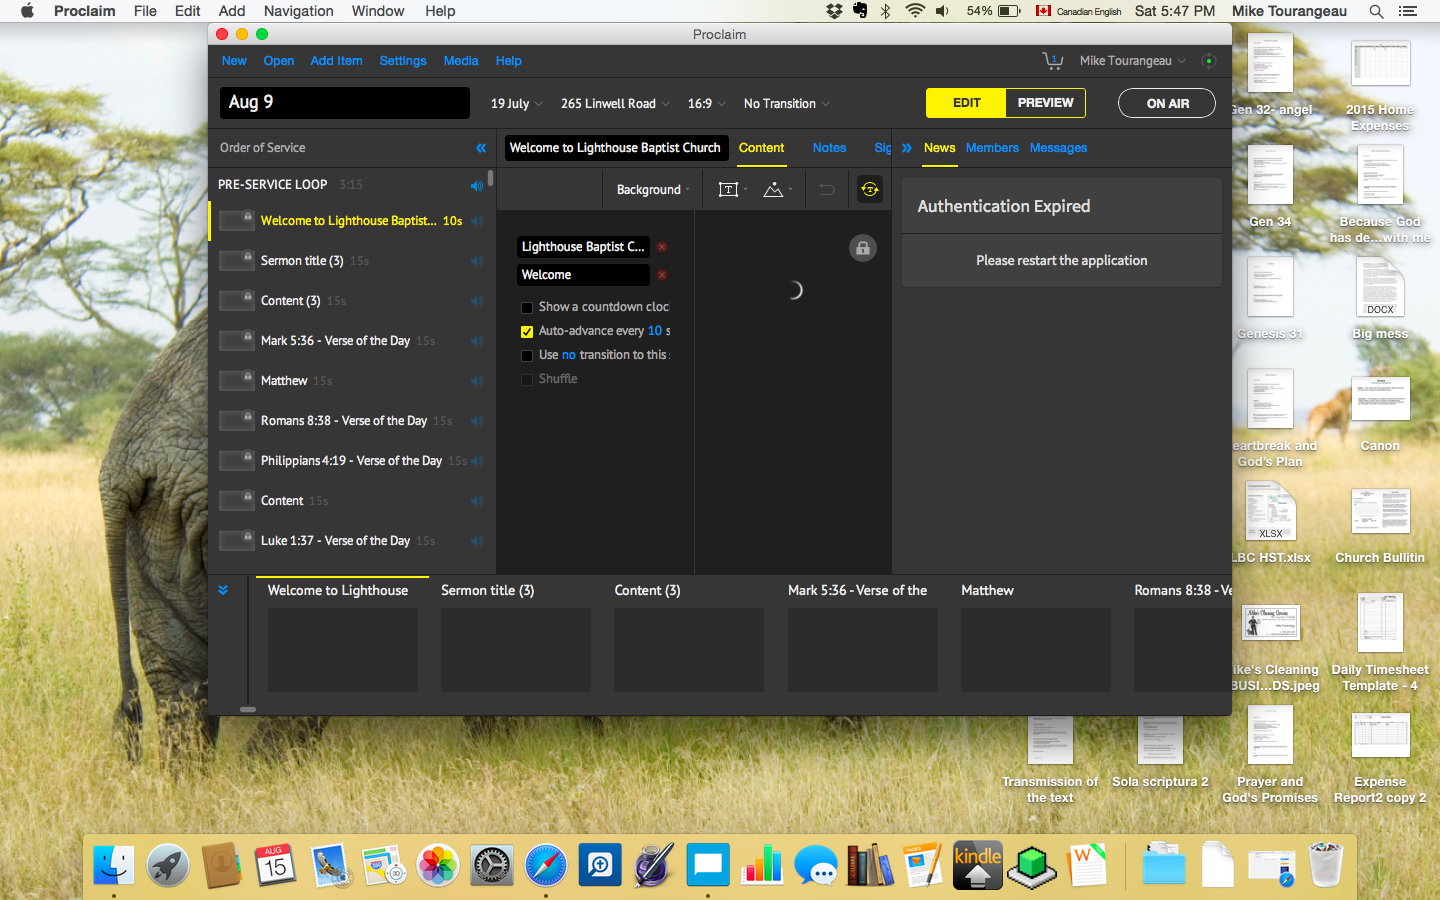Viewport: 1440px width, 900px height.
Task: Open the Add menu in menu bar
Action: 232,11
